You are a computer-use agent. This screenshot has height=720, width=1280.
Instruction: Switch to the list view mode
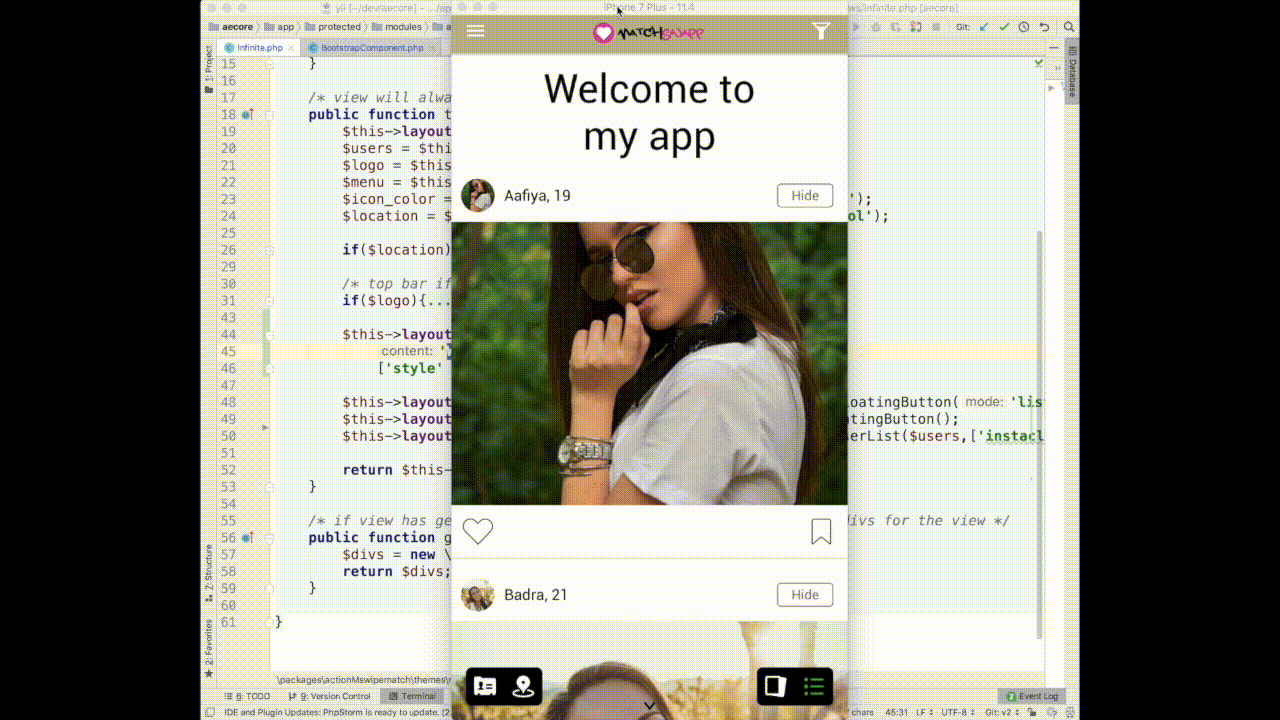pyautogui.click(x=814, y=686)
